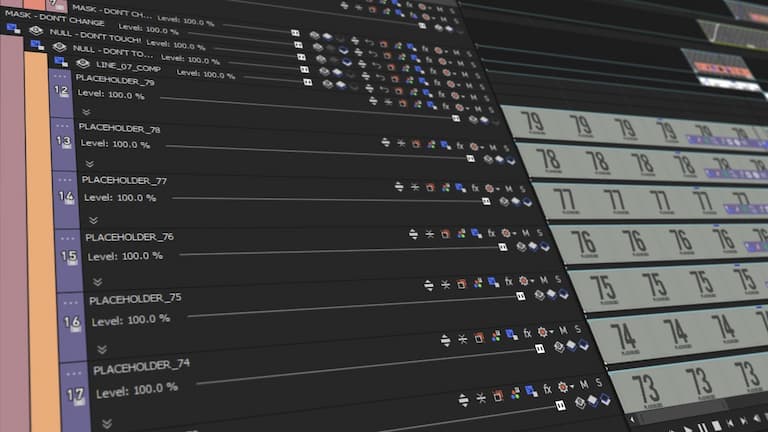Click Level: 100.0 % under PLACEHOLDER_79
The image size is (768, 432).
tap(111, 94)
